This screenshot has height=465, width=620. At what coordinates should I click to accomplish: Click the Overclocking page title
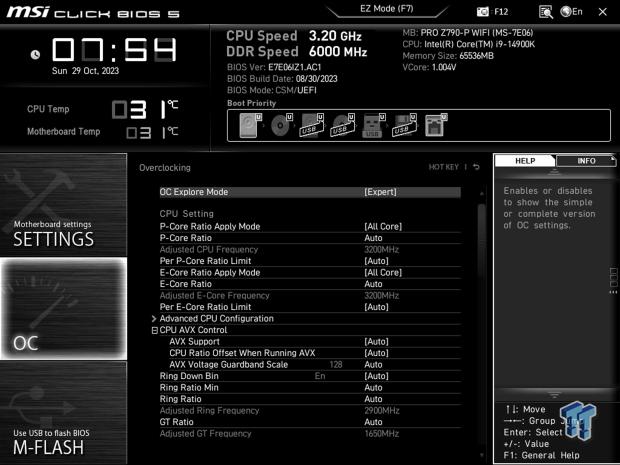165,168
